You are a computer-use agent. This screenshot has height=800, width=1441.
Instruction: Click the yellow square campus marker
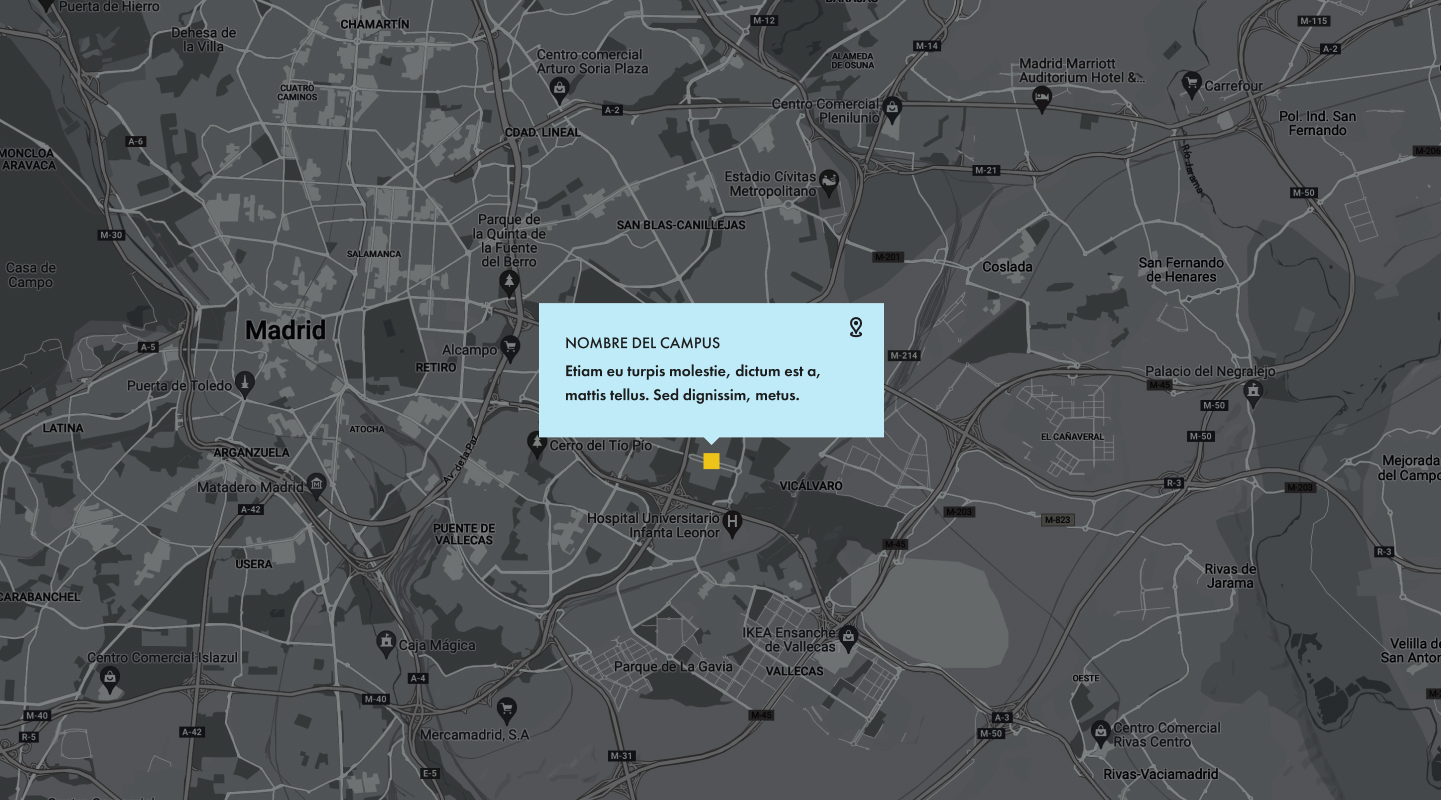coord(711,461)
